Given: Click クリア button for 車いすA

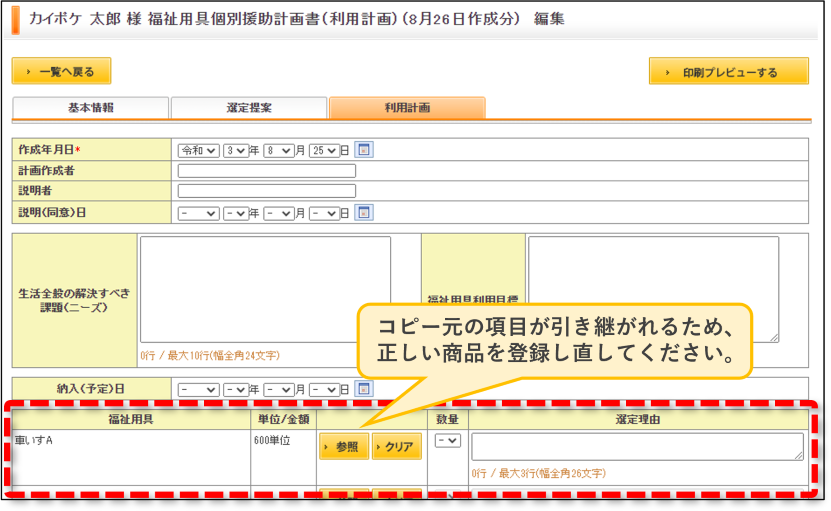Looking at the screenshot, I should pos(397,446).
